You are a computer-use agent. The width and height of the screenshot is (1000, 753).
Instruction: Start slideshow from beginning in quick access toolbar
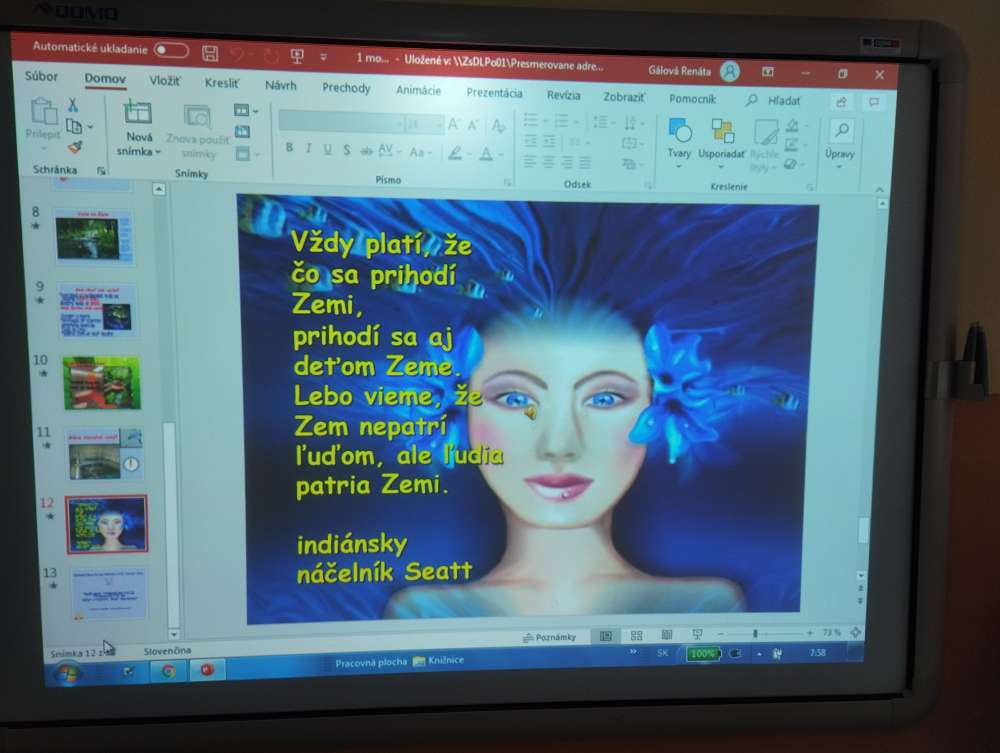[x=297, y=56]
